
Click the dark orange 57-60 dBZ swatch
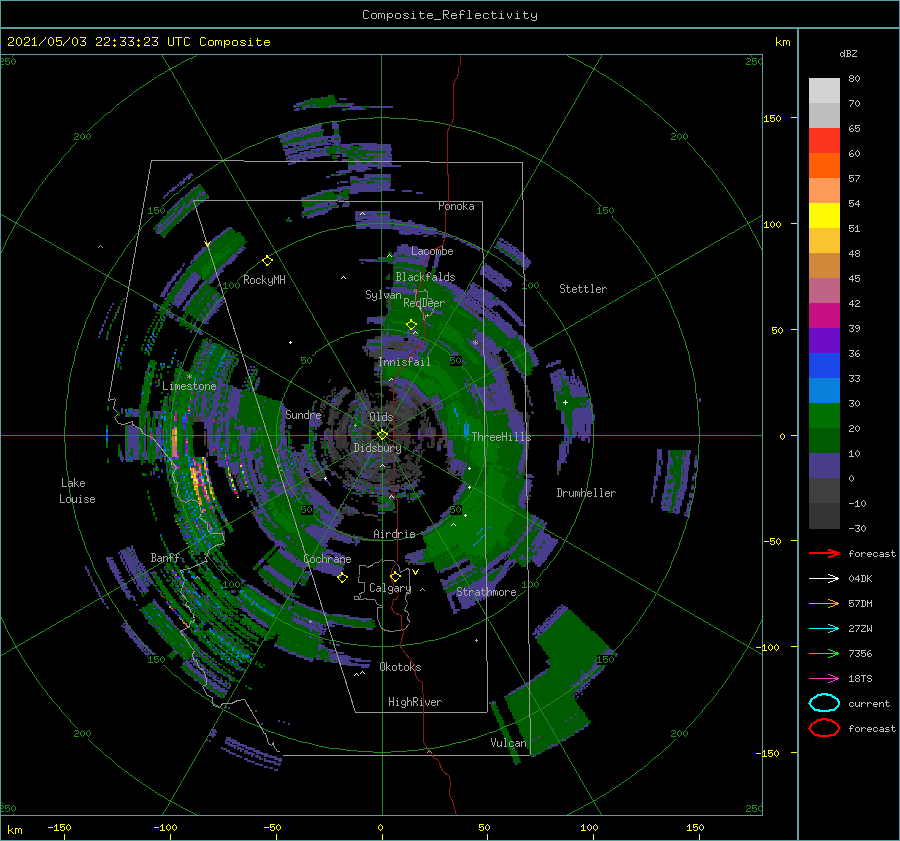(x=824, y=165)
